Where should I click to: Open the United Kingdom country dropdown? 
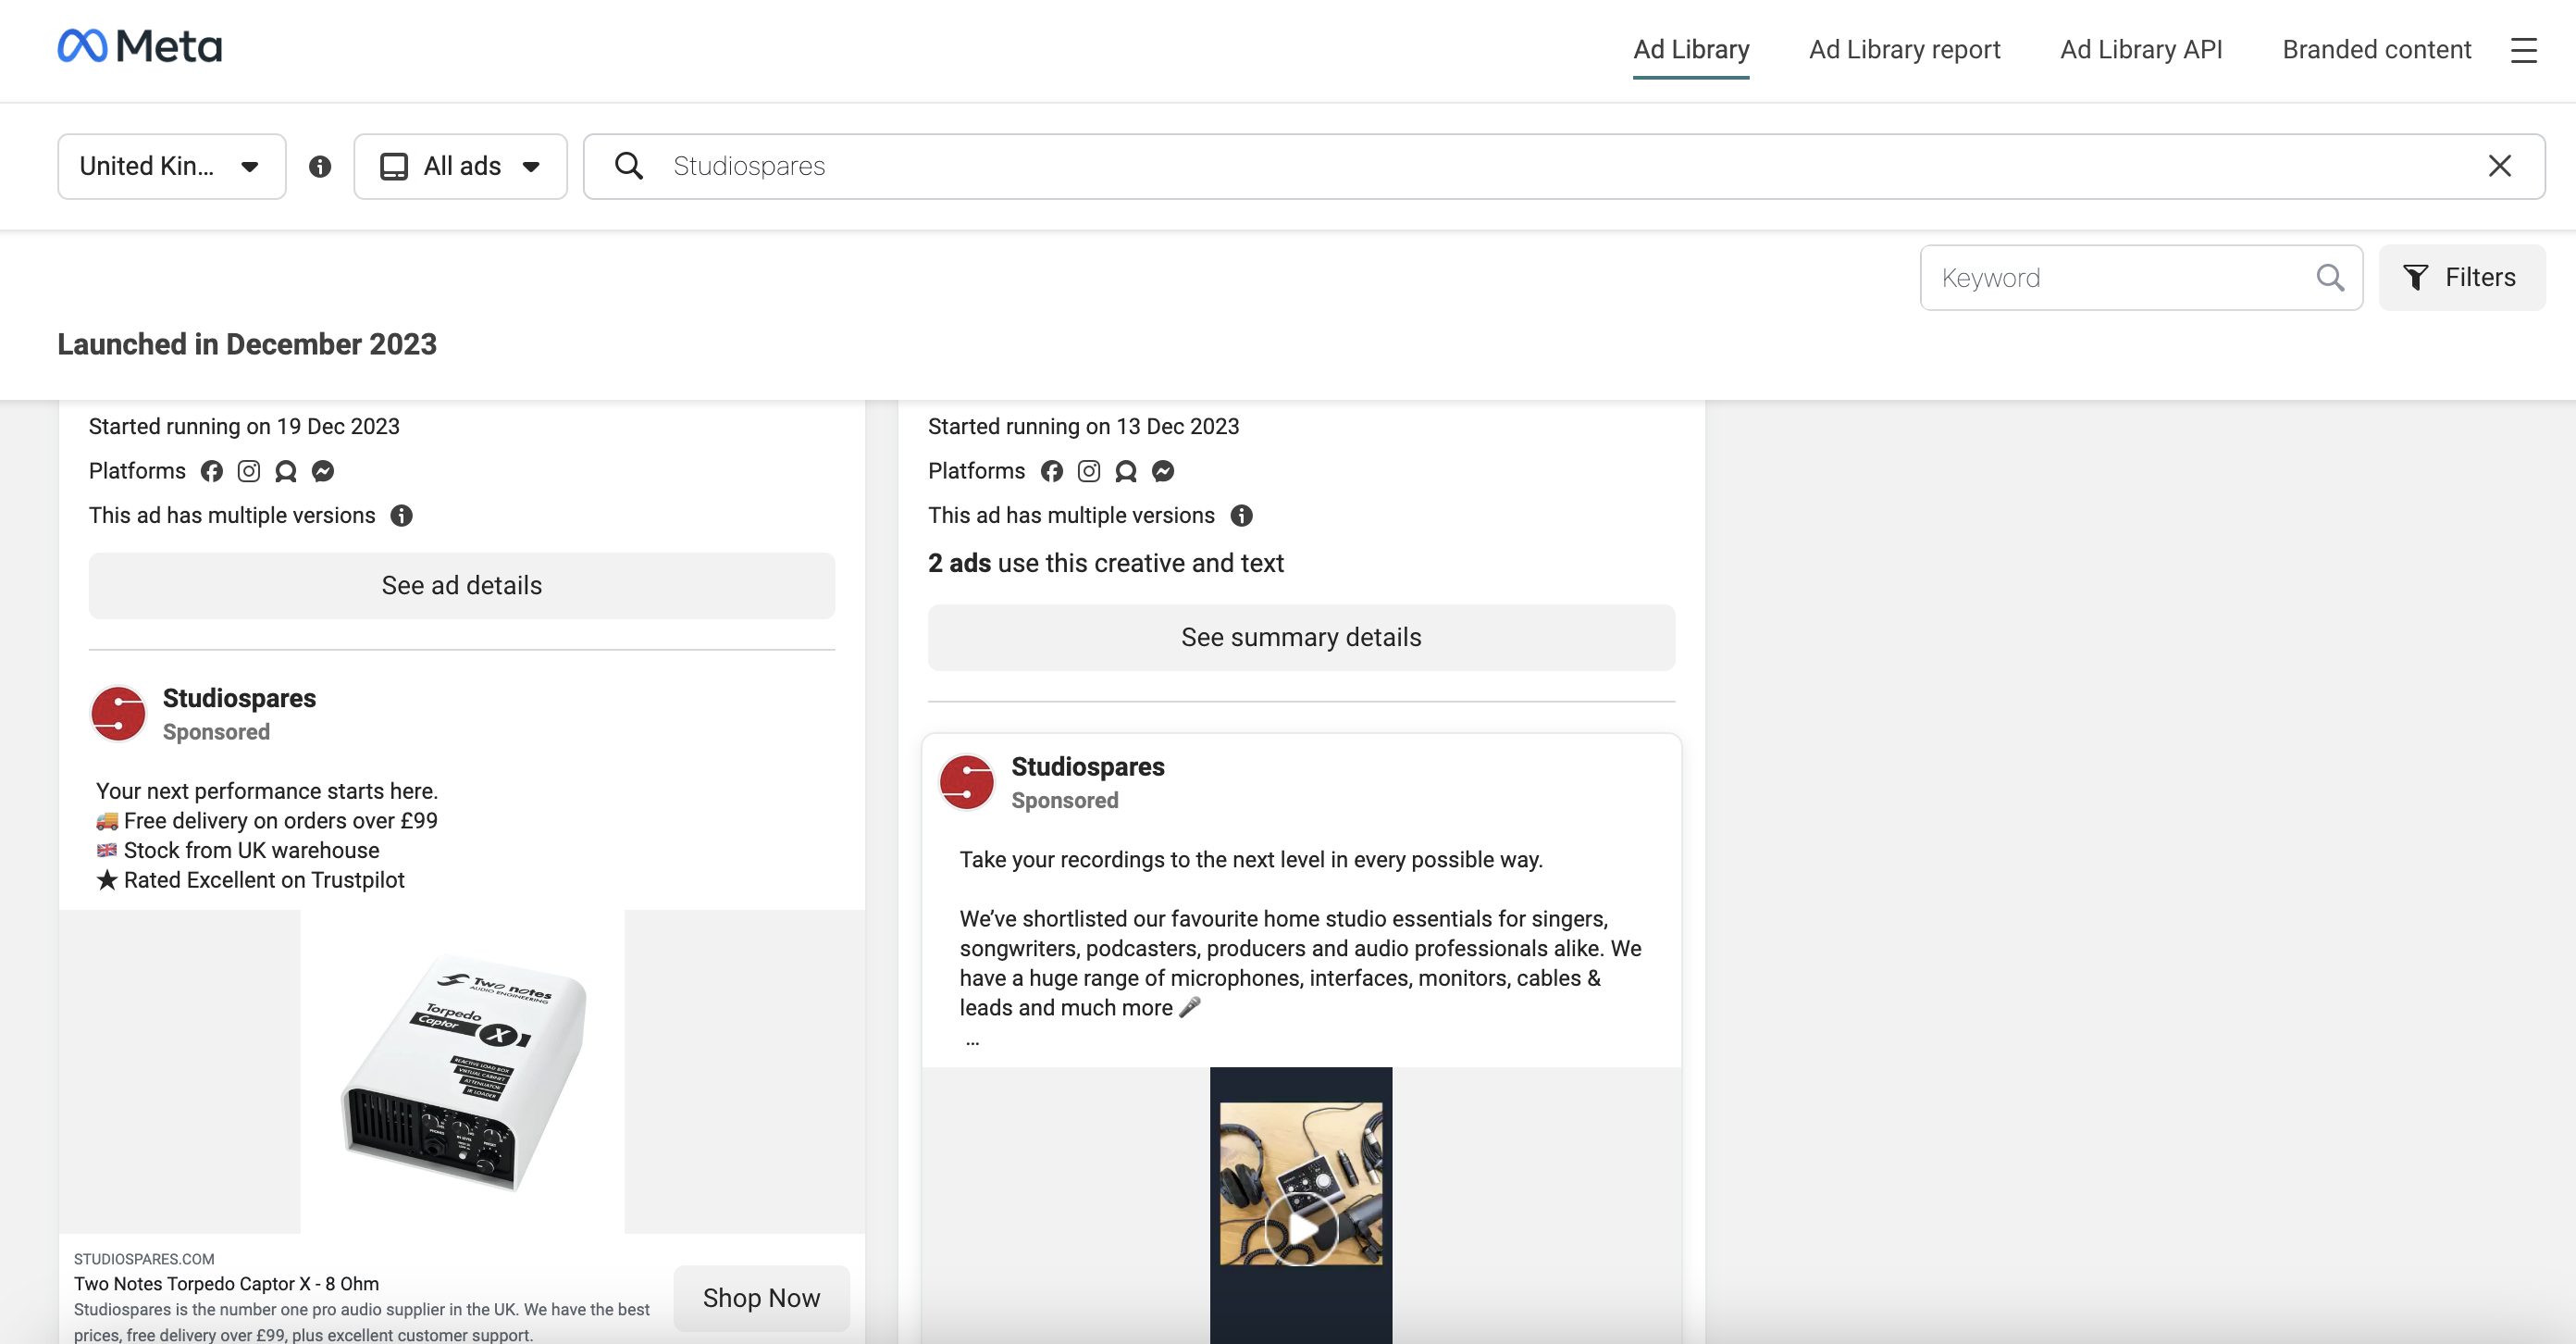[172, 166]
